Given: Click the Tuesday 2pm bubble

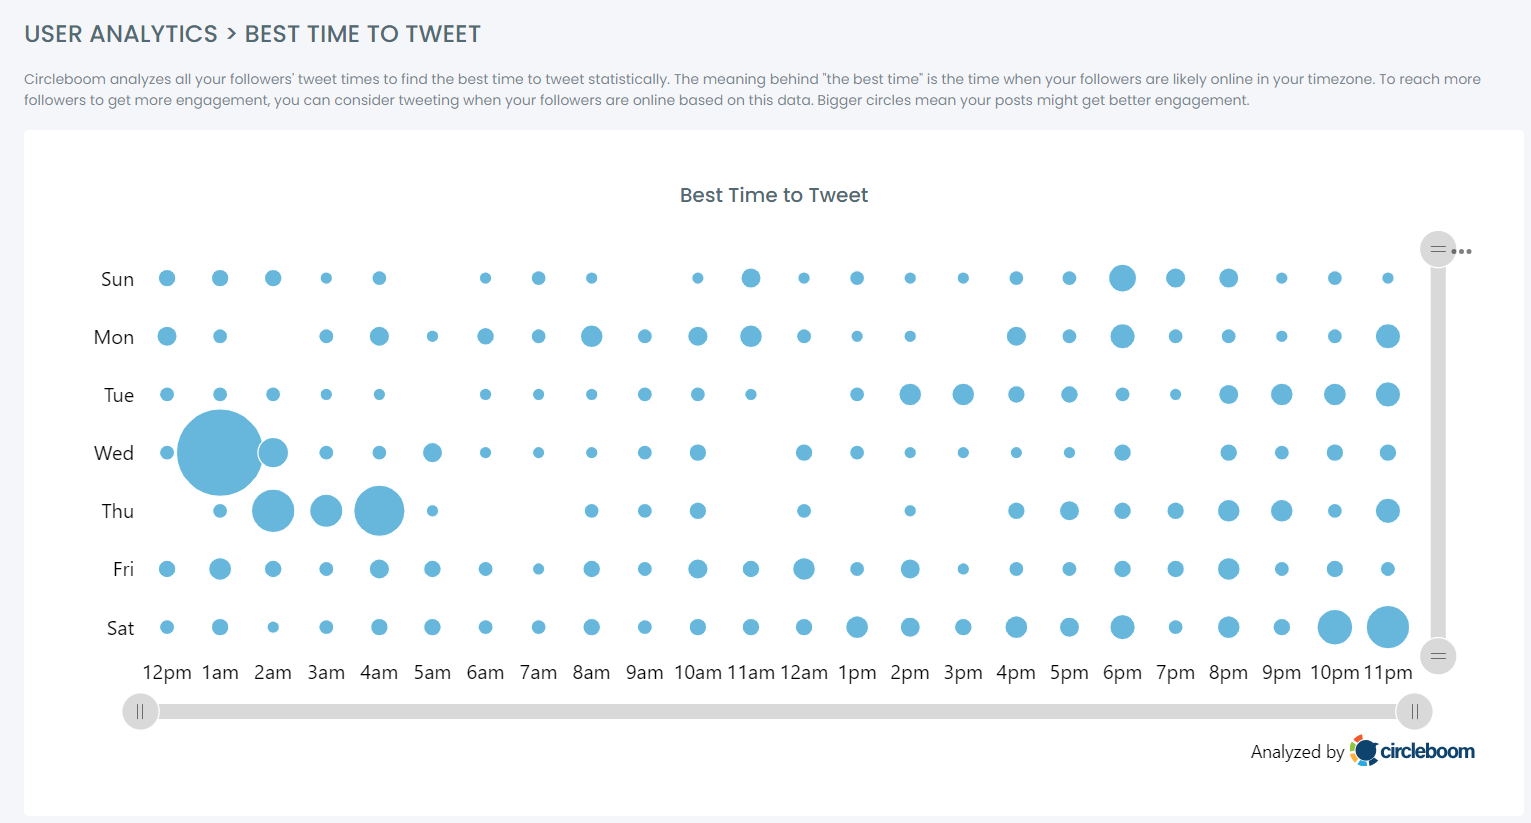Looking at the screenshot, I should click(x=910, y=394).
